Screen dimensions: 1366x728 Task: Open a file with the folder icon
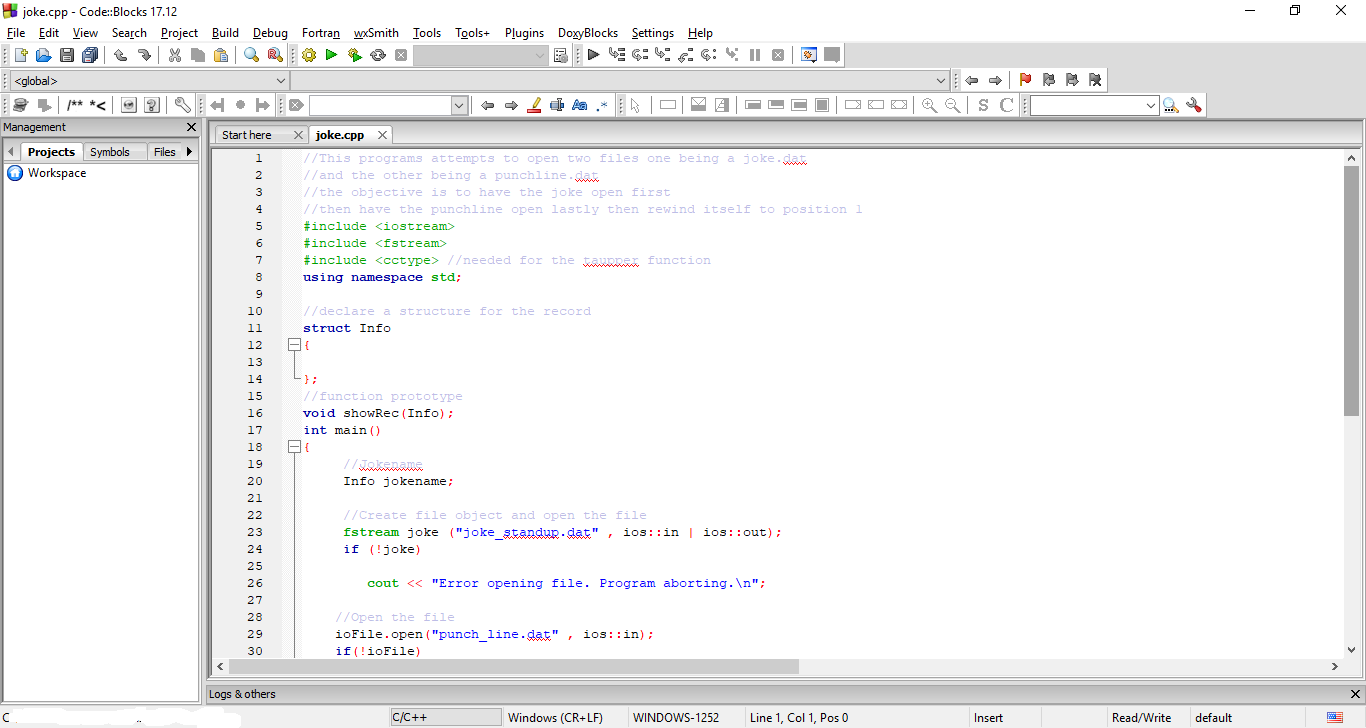[x=44, y=55]
